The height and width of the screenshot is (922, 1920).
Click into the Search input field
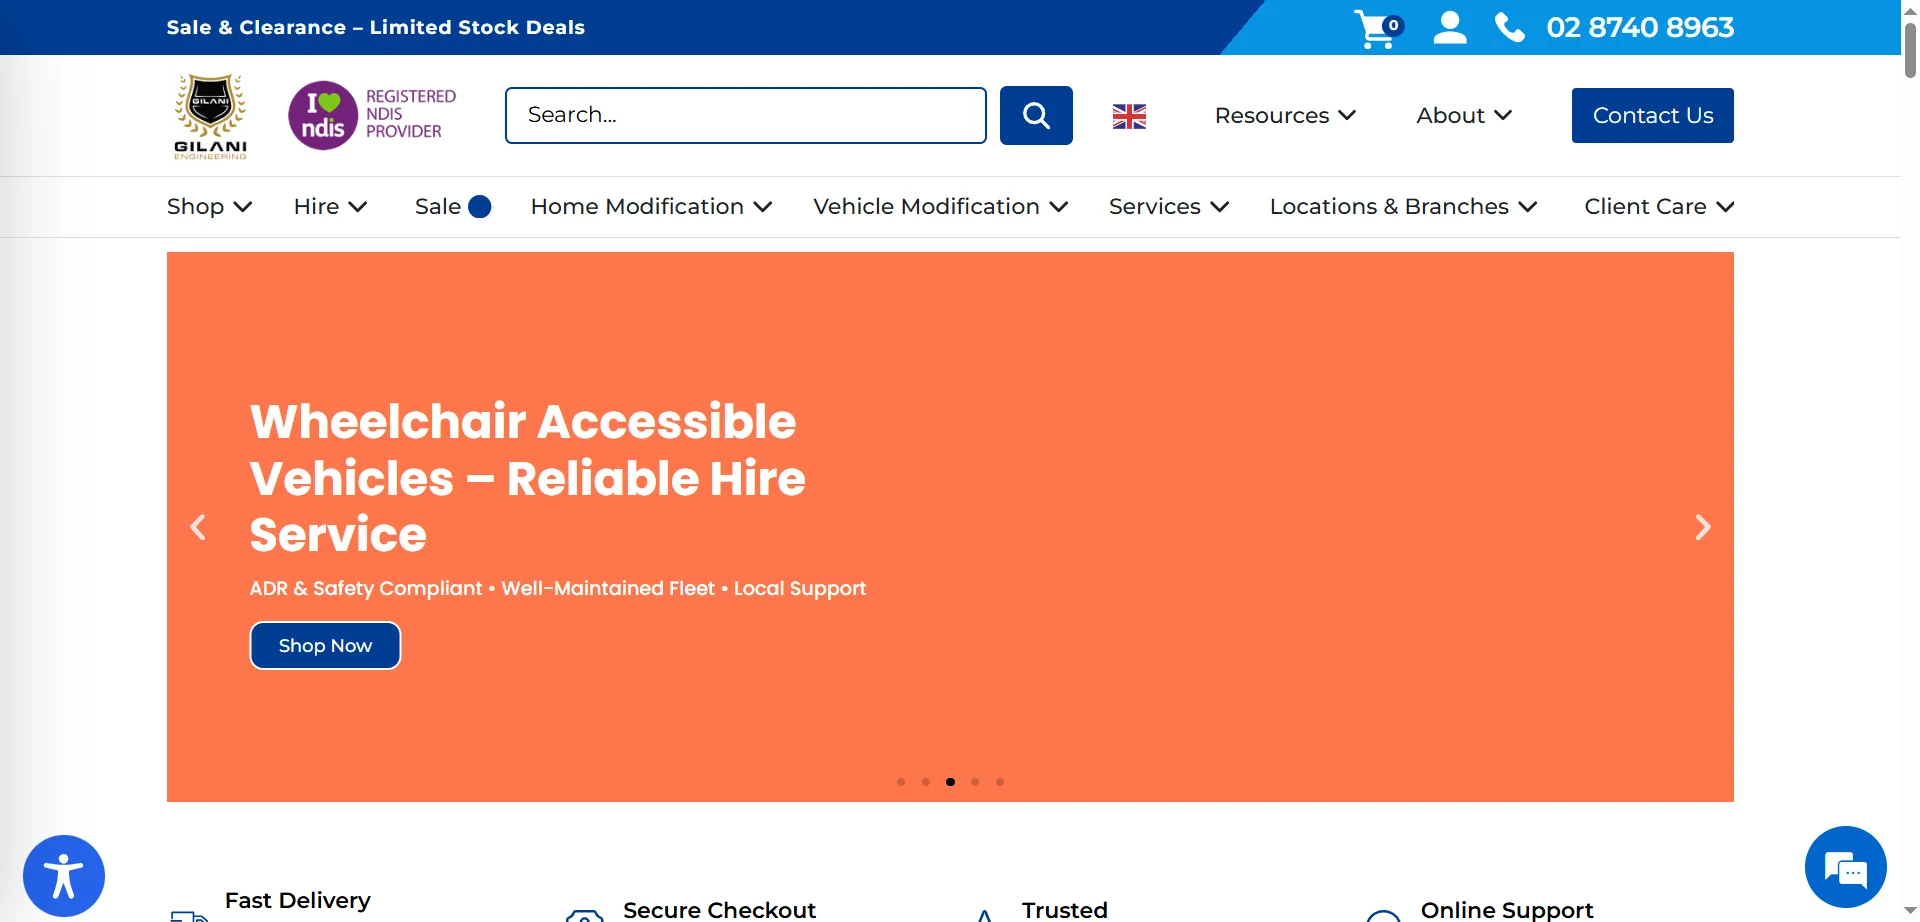tap(745, 116)
